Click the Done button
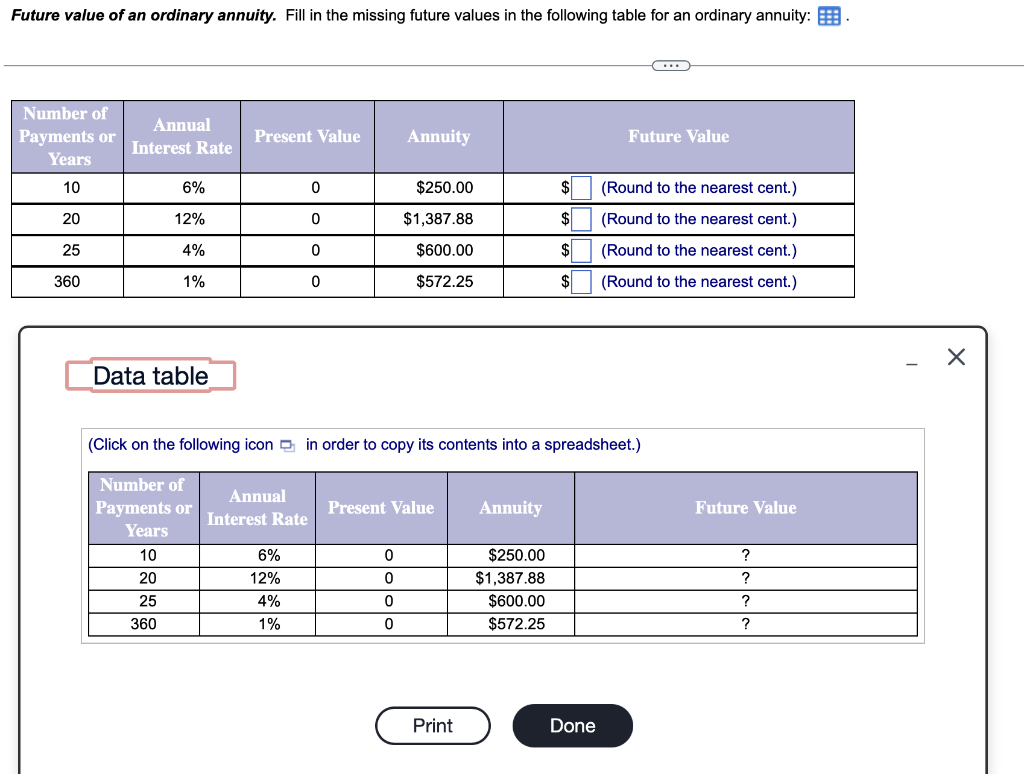The height and width of the screenshot is (774, 1024). point(572,726)
